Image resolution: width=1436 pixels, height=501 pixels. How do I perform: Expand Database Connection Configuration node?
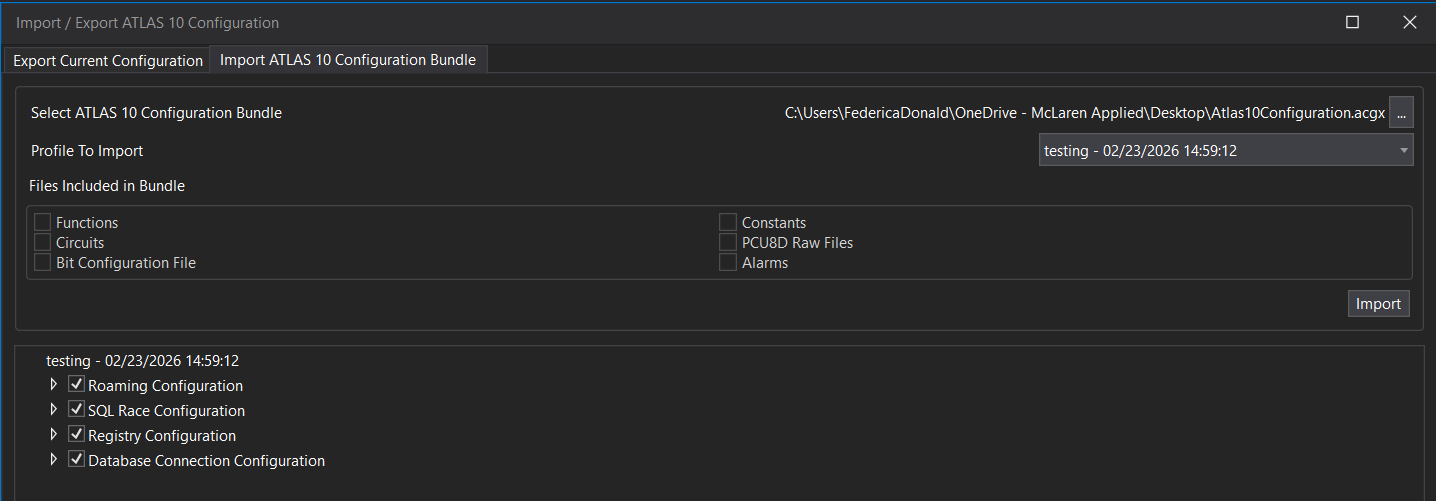(54, 459)
